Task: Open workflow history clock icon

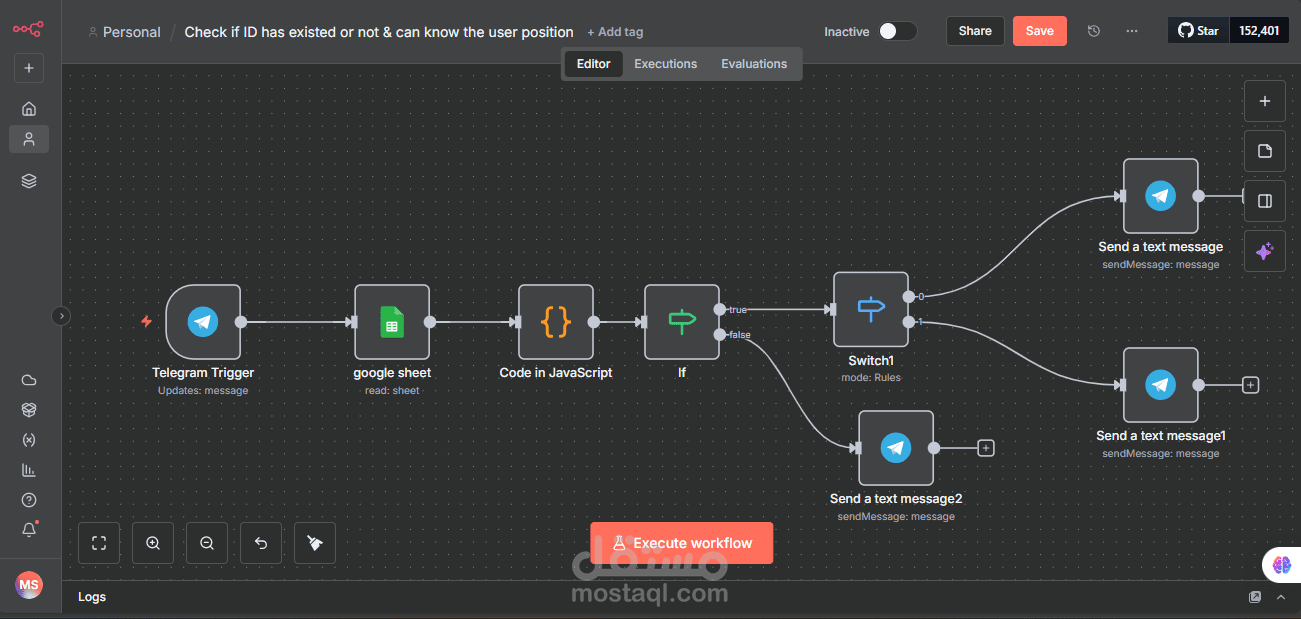Action: click(1094, 31)
